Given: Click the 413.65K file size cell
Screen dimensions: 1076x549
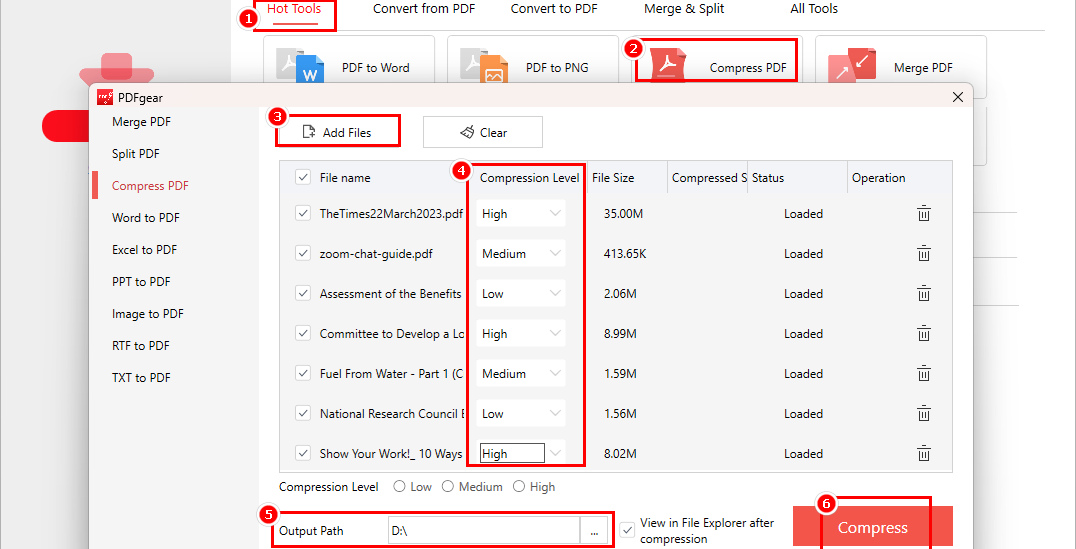Looking at the screenshot, I should point(625,253).
